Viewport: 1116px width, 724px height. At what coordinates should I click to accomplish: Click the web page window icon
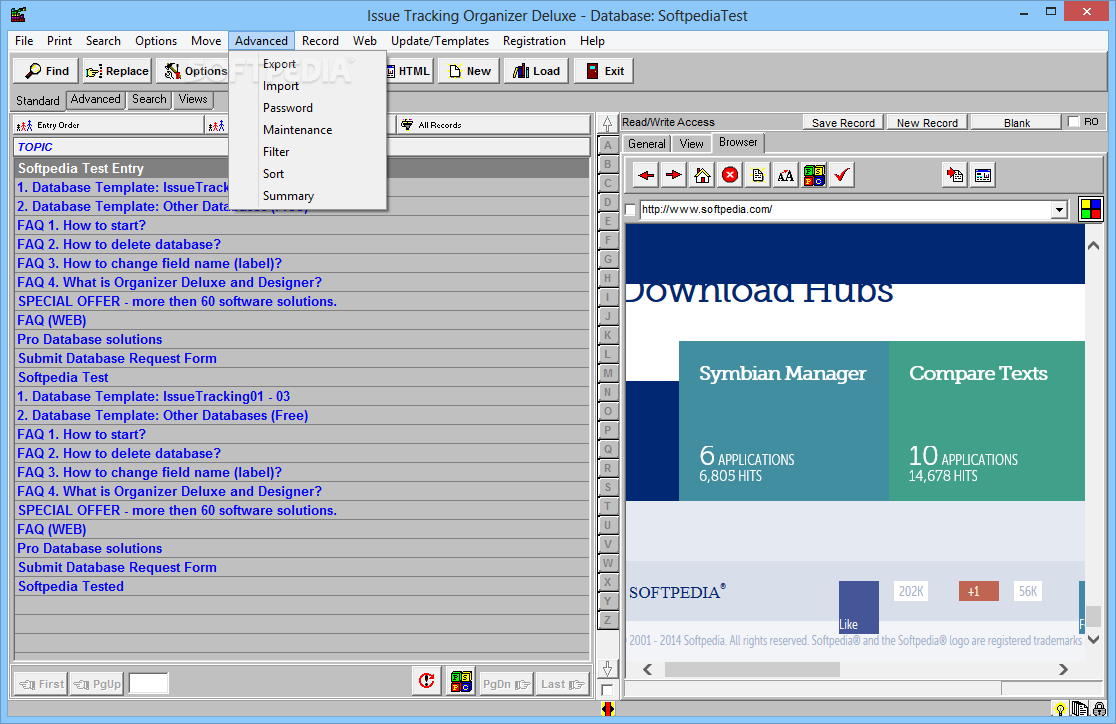click(983, 175)
